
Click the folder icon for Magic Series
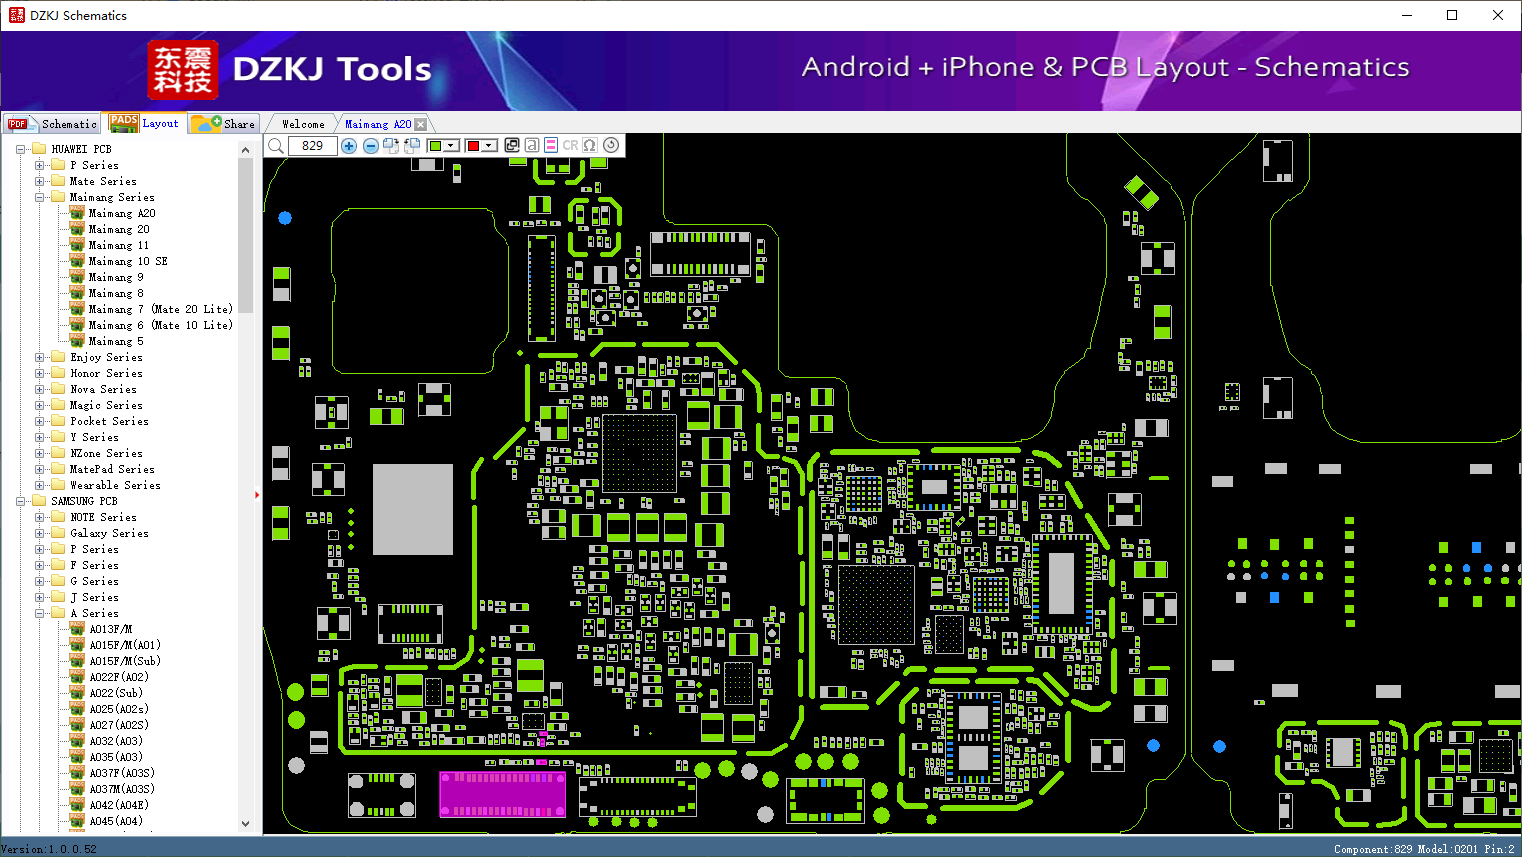pyautogui.click(x=58, y=405)
